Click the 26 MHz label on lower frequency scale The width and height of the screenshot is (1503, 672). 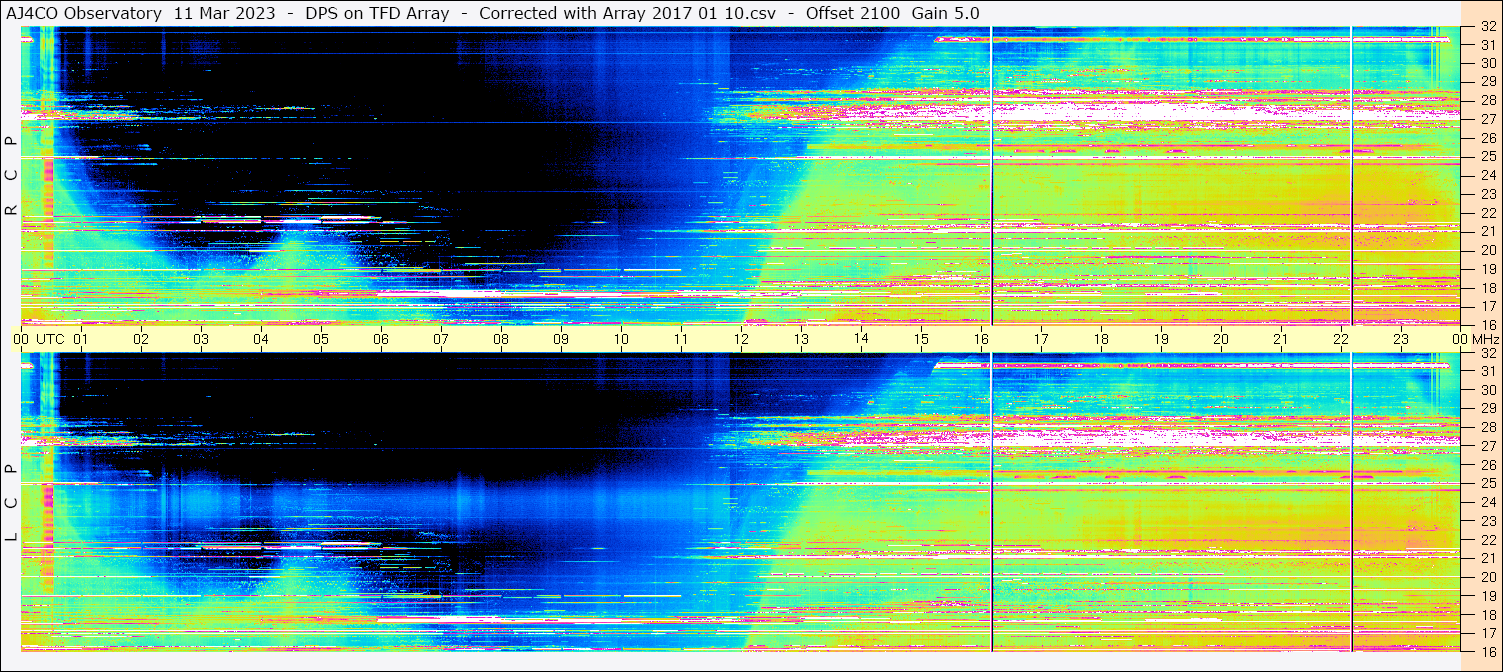(1487, 465)
